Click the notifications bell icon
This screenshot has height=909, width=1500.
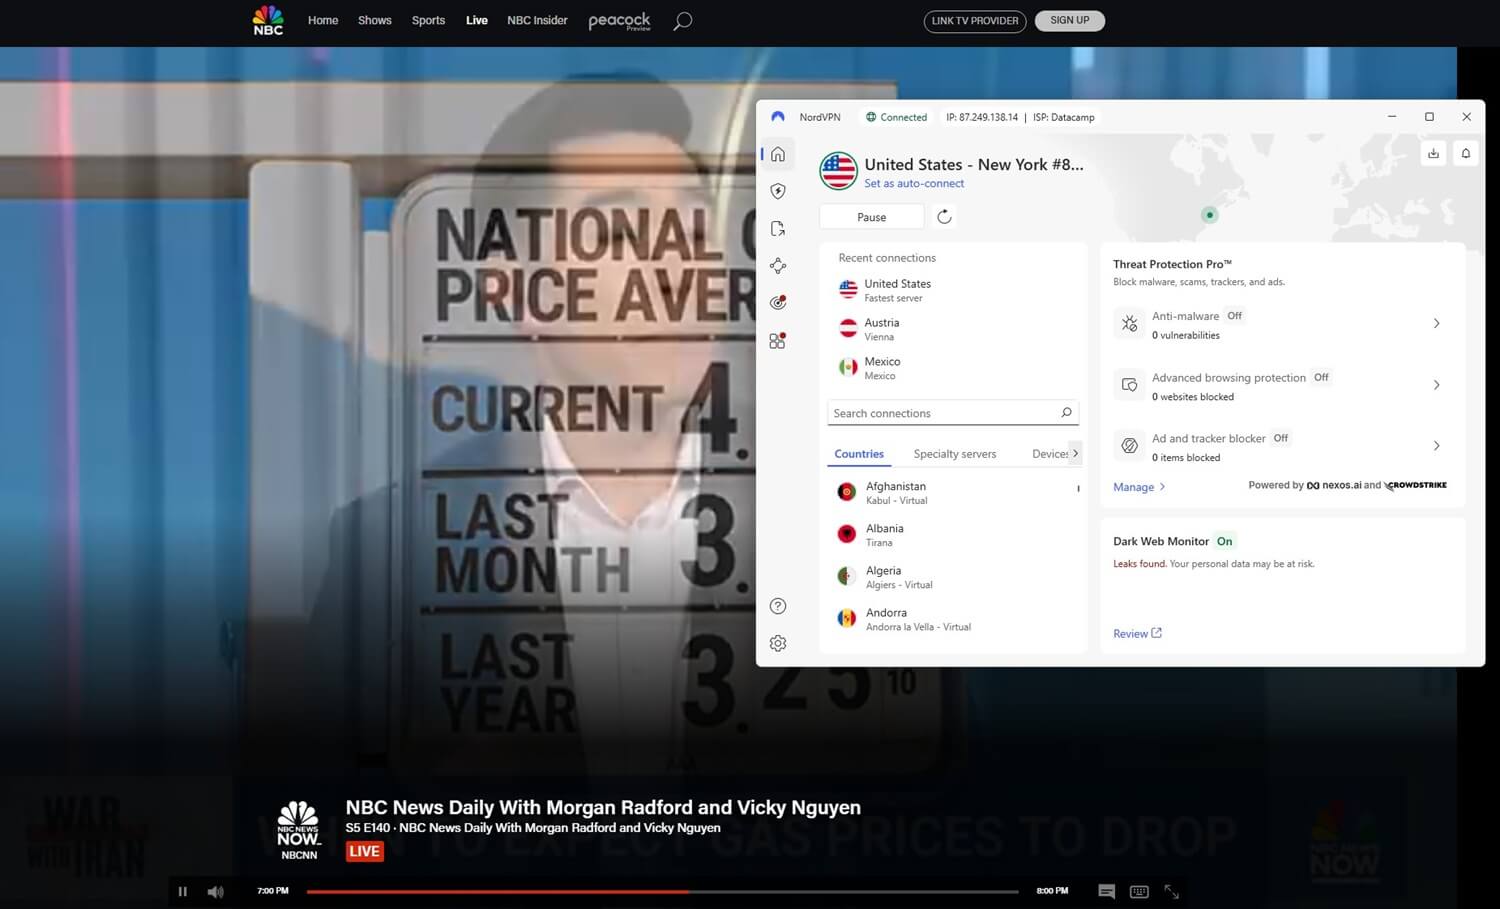point(1465,153)
